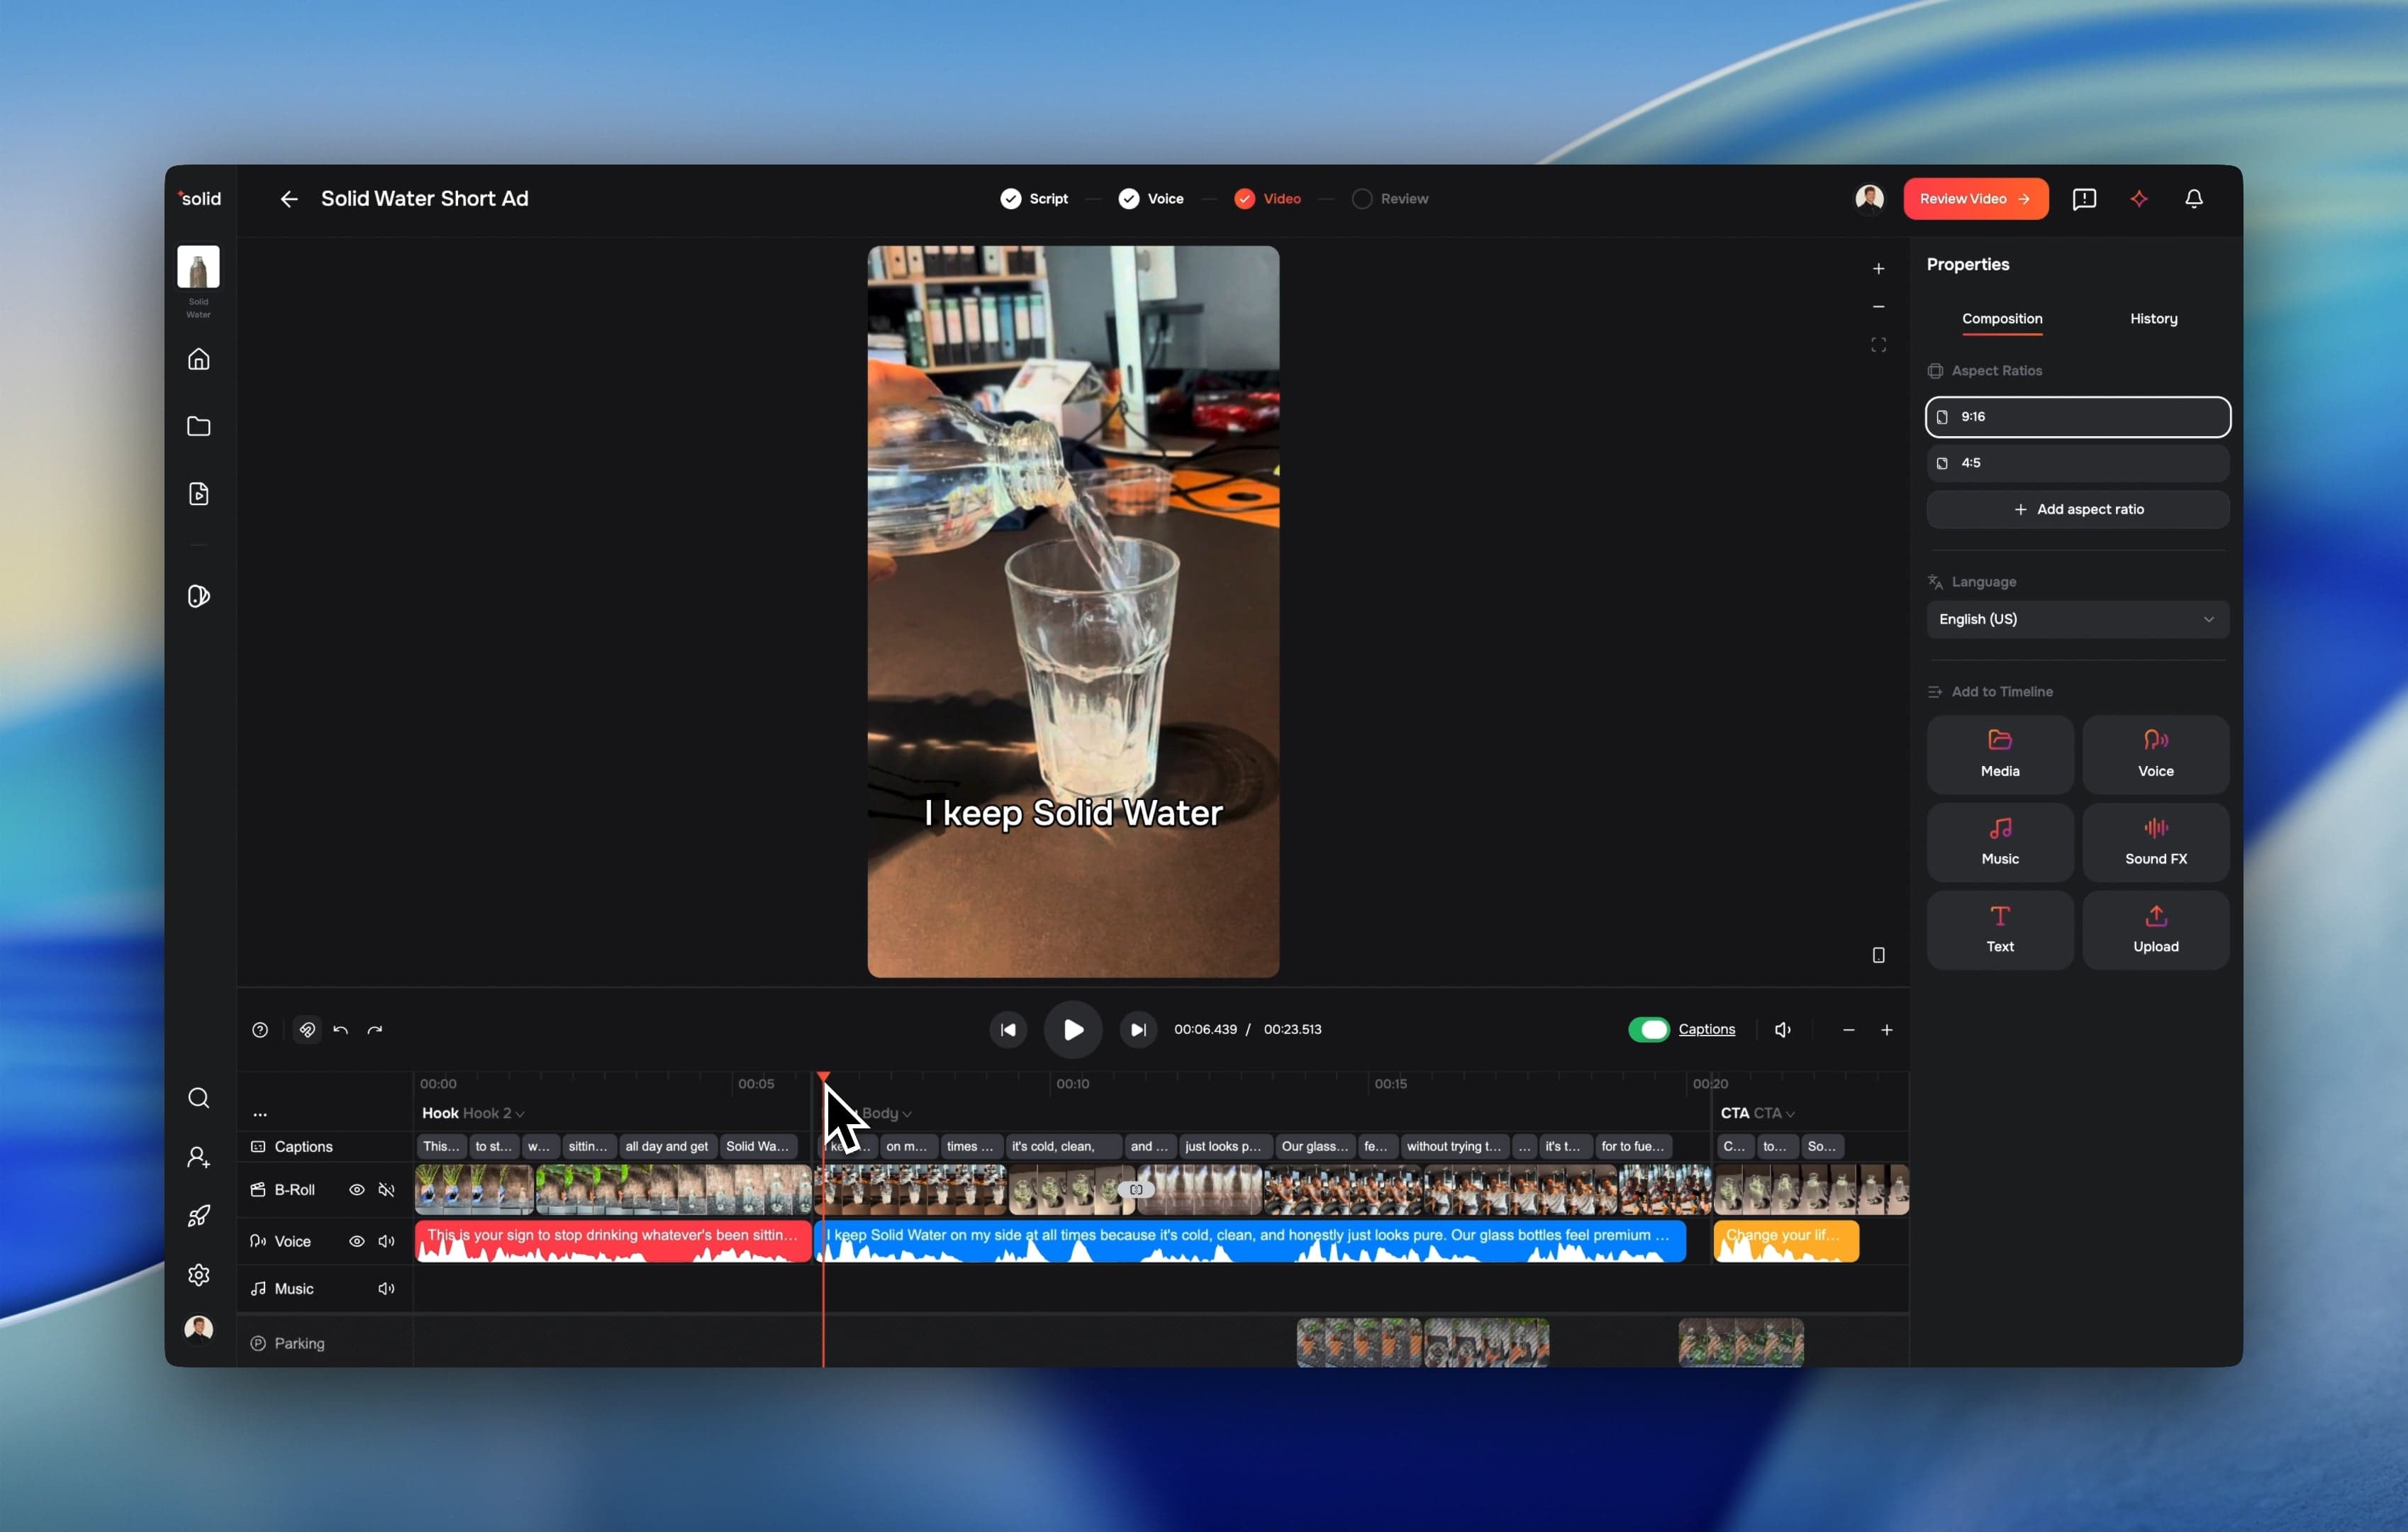Zoom out the timeline with minus
This screenshot has width=2408, height=1532.
point(1848,1030)
